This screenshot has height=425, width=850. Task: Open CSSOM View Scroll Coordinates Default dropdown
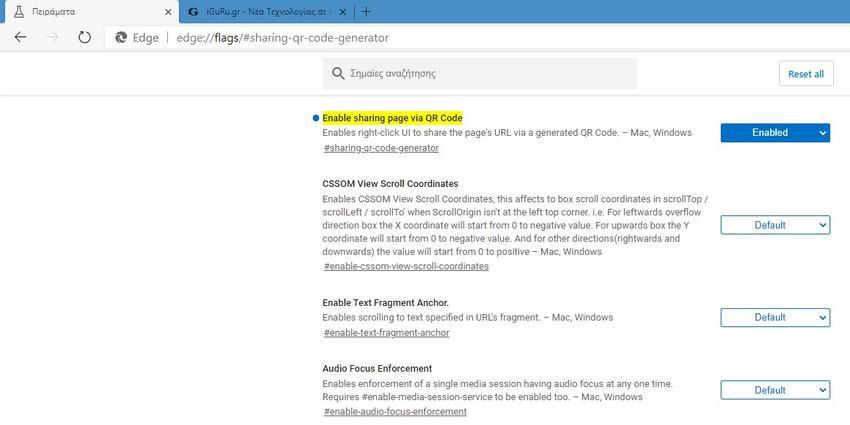(775, 225)
